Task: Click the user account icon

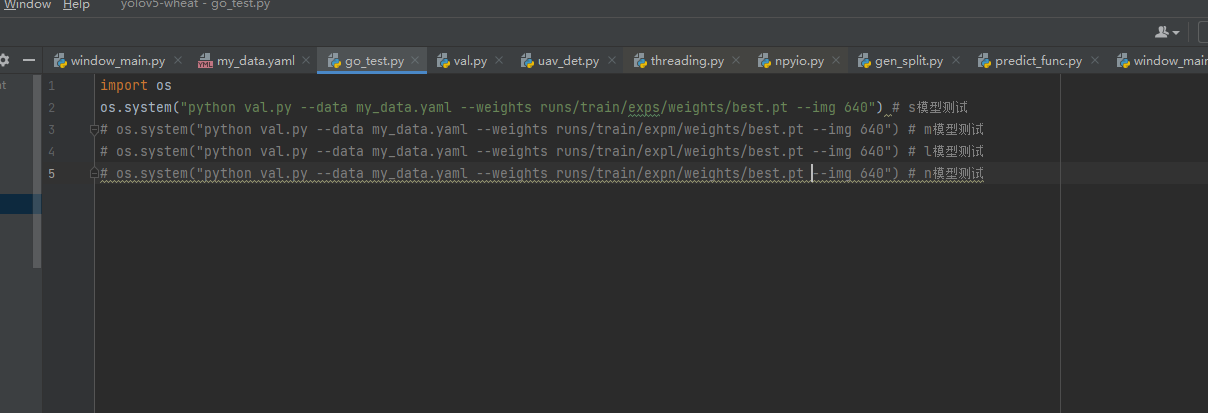Action: click(1161, 32)
